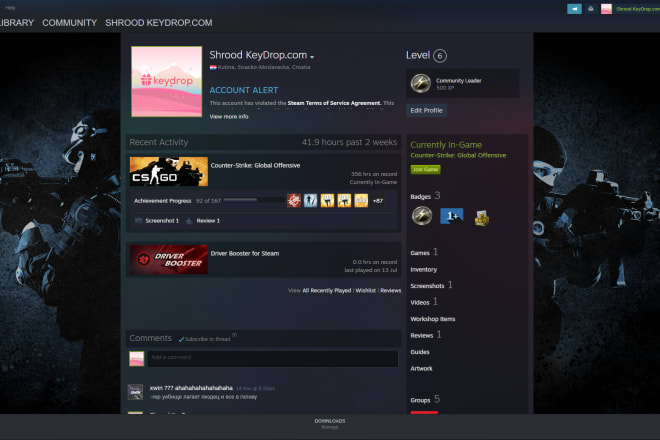Open the Review 1 thumbs icon link
Screen dimensions: 660x440
189,221
